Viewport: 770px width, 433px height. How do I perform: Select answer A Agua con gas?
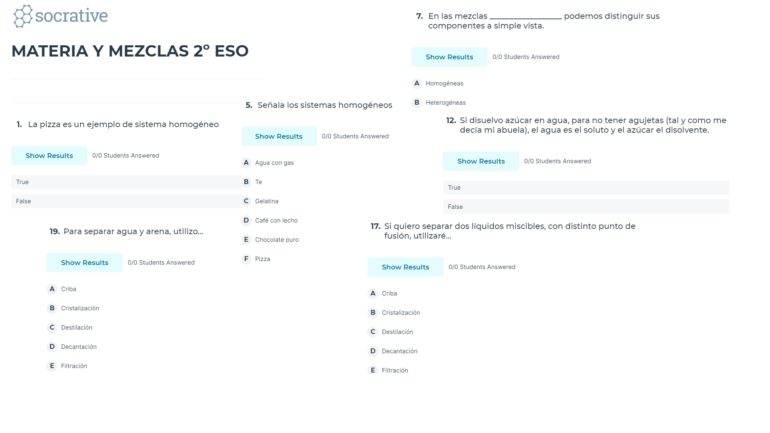point(269,162)
